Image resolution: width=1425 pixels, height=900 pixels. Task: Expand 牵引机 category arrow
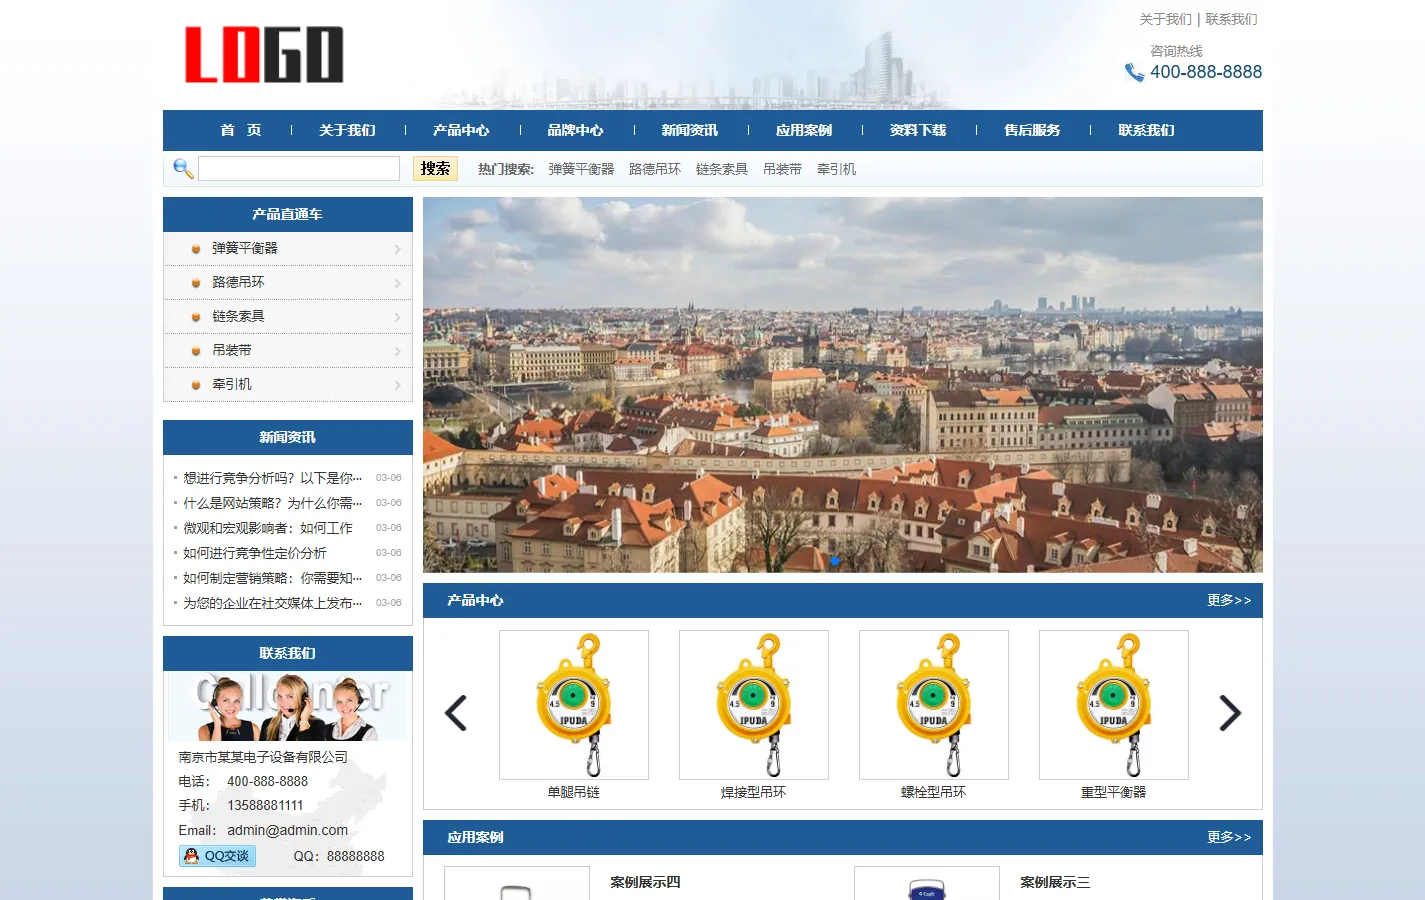[x=397, y=385]
